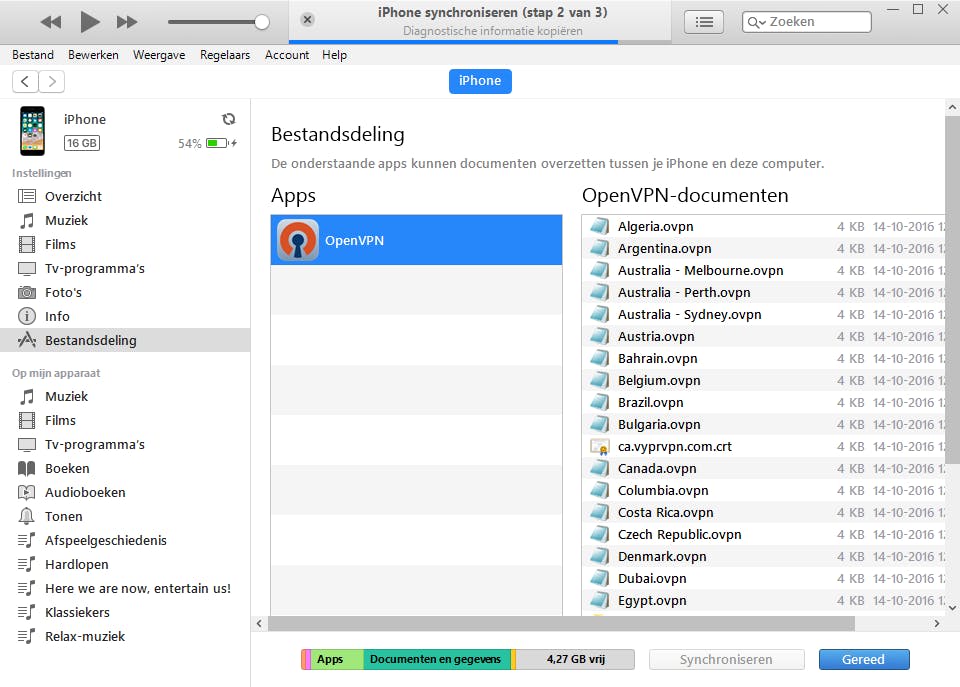This screenshot has height=687, width=960.
Task: Click the Documenten en gegevens storage segment
Action: pyautogui.click(x=437, y=659)
